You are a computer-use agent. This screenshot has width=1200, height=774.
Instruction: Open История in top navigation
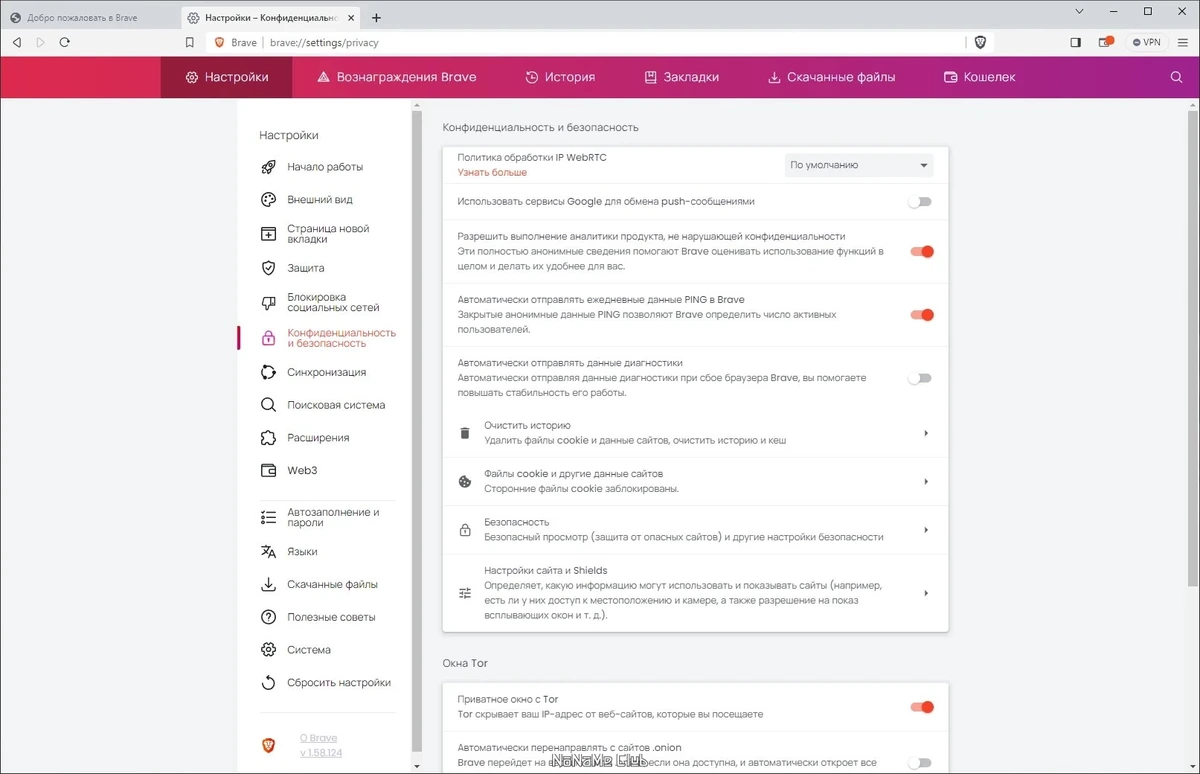pos(560,77)
